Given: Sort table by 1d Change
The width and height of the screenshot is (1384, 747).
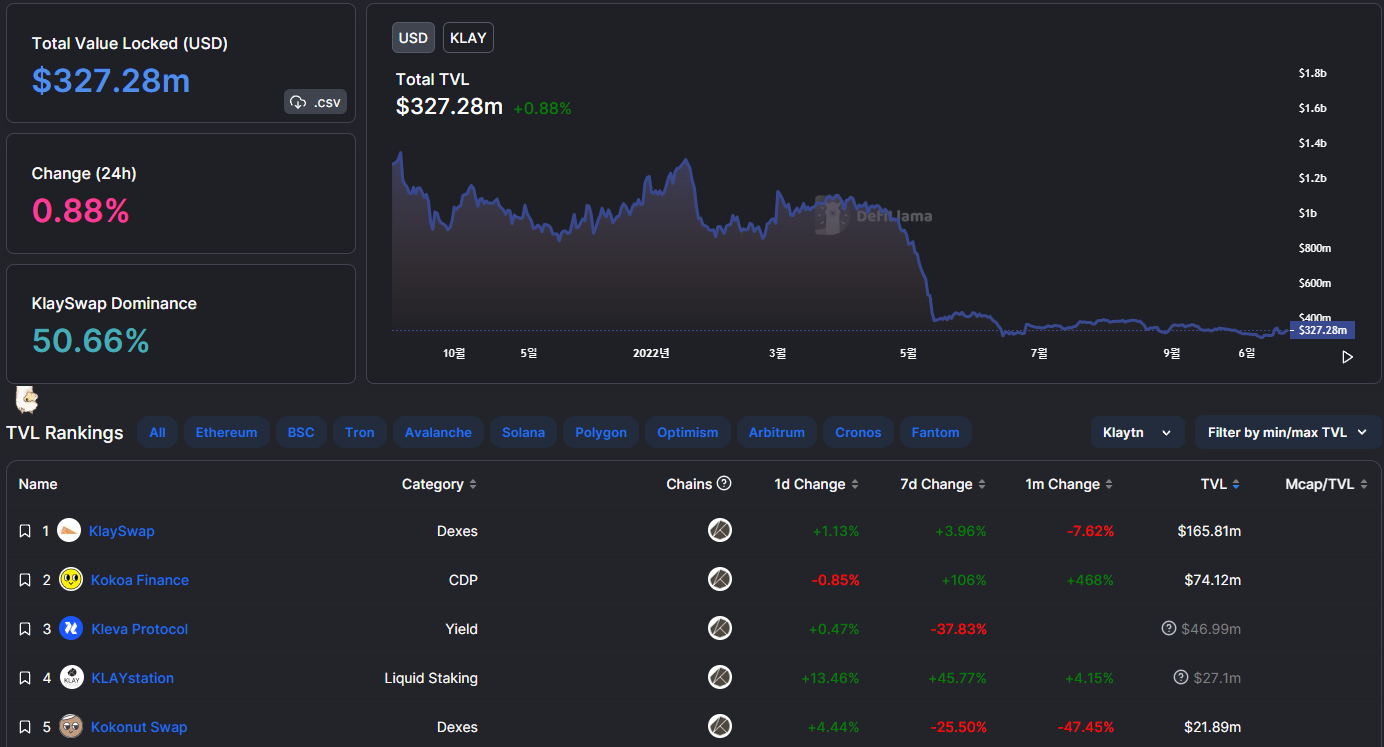Looking at the screenshot, I should point(816,484).
